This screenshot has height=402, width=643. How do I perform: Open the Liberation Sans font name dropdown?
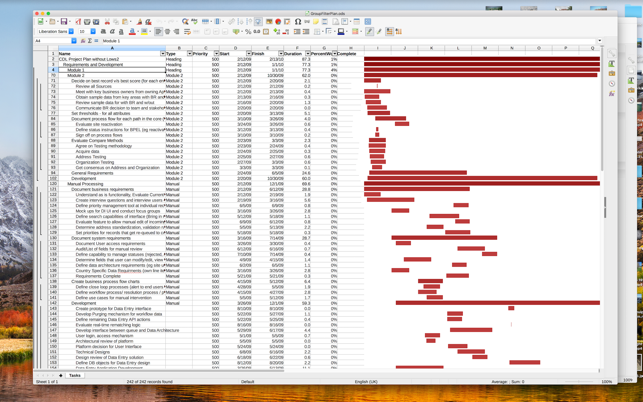click(x=72, y=31)
